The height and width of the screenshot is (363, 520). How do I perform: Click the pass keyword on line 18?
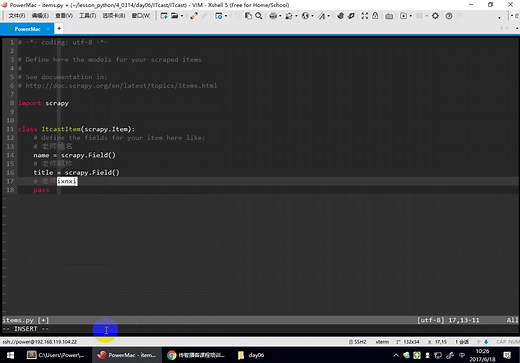pos(41,190)
